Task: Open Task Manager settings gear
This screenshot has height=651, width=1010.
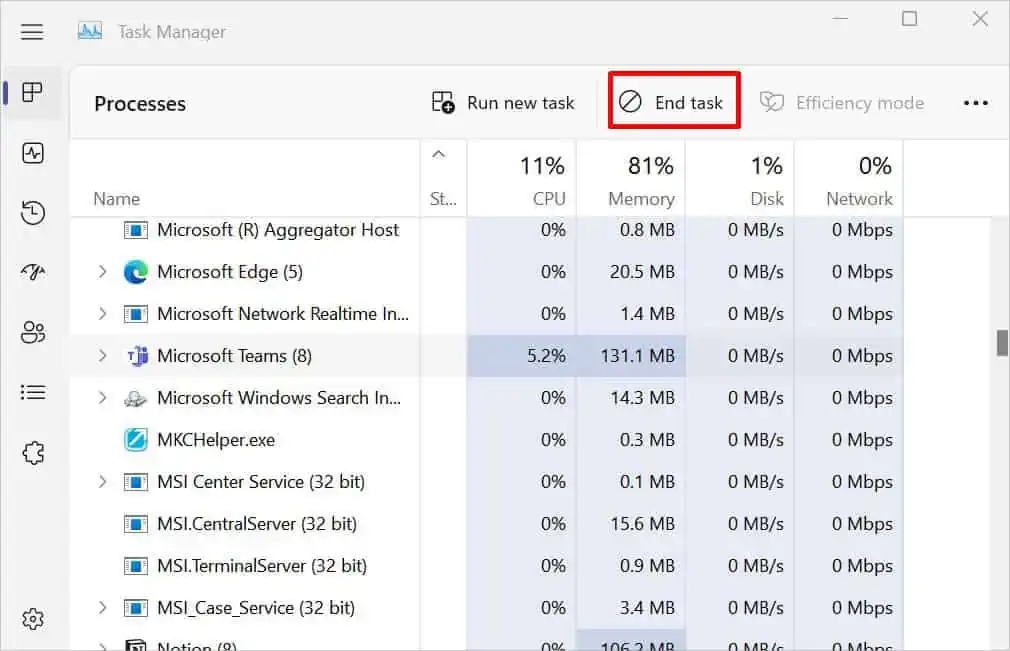Action: 33,619
